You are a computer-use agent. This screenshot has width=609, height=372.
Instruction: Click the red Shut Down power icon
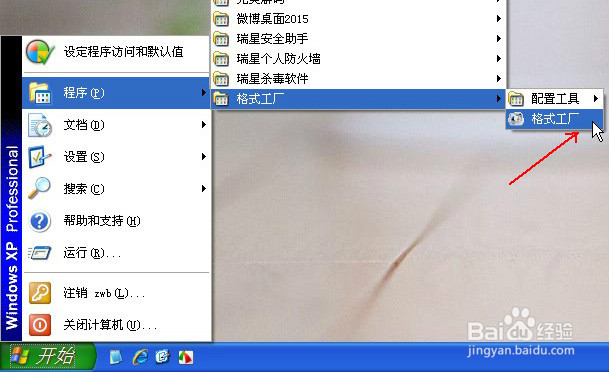tap(40, 325)
